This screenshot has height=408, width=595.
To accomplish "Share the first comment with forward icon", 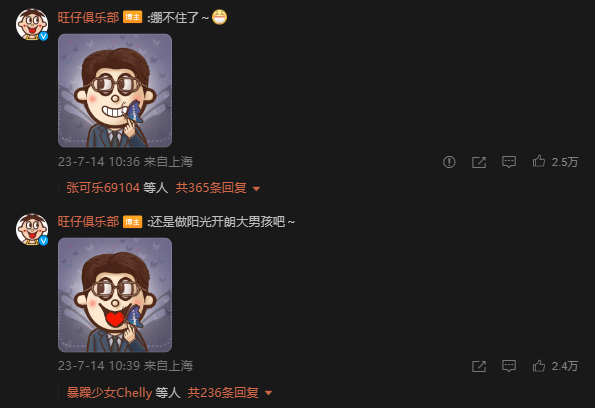I will tap(479, 162).
